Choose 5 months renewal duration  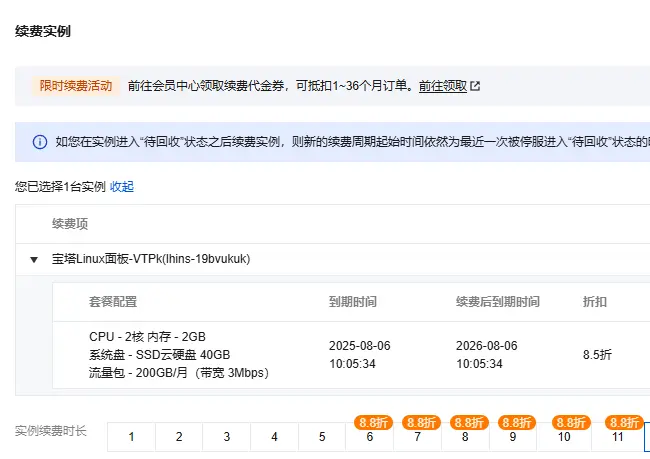click(322, 437)
